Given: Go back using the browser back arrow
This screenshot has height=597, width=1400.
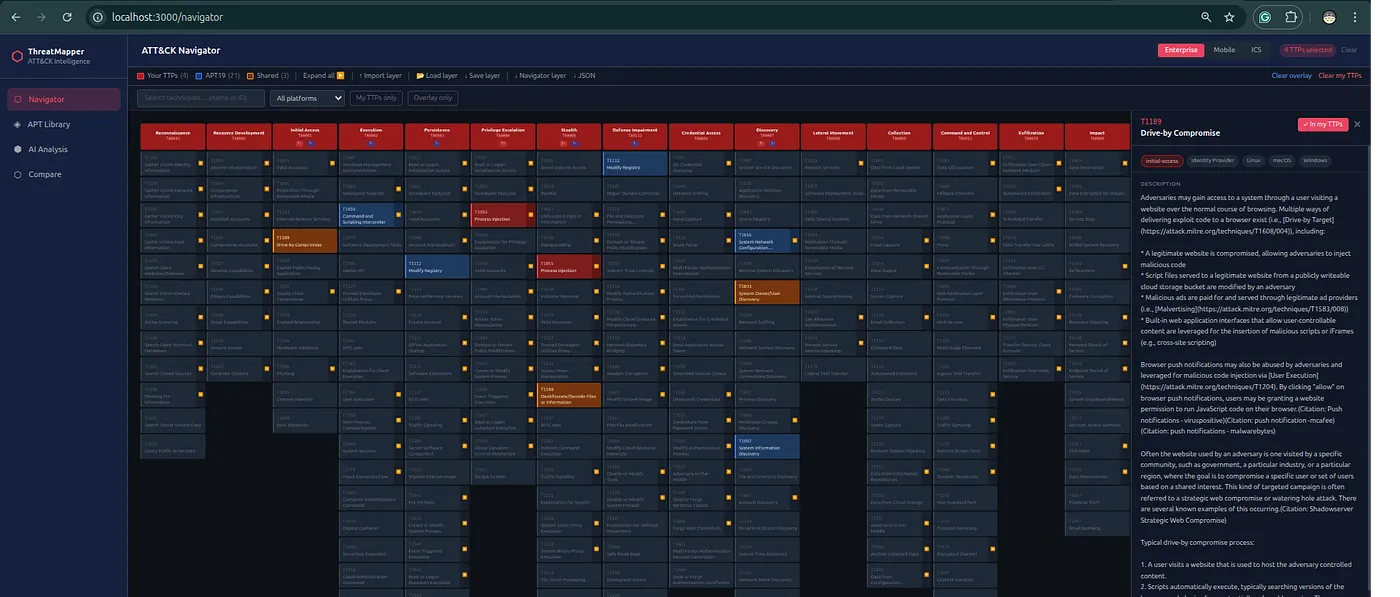Looking at the screenshot, I should (17, 17).
